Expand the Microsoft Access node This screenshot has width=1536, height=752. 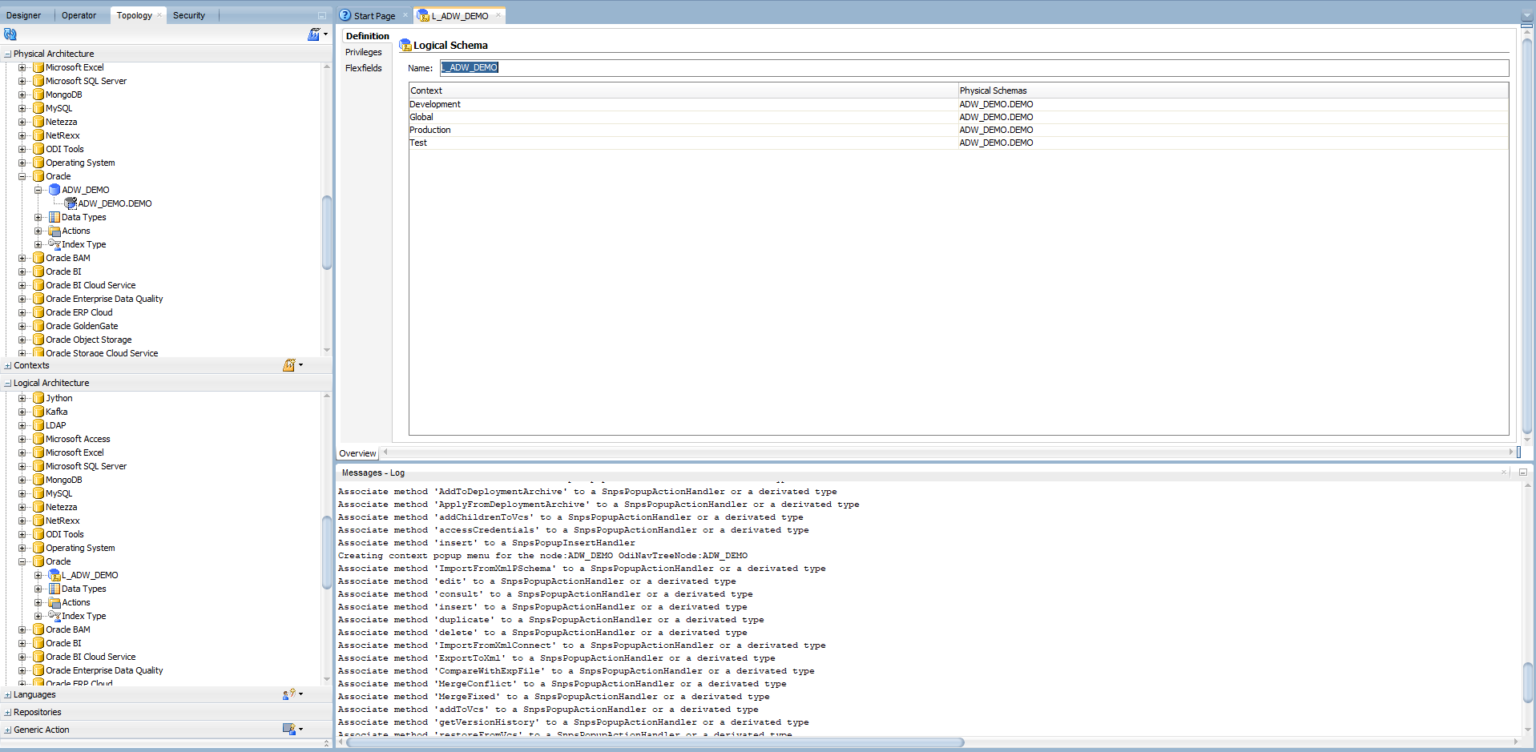[x=22, y=439]
